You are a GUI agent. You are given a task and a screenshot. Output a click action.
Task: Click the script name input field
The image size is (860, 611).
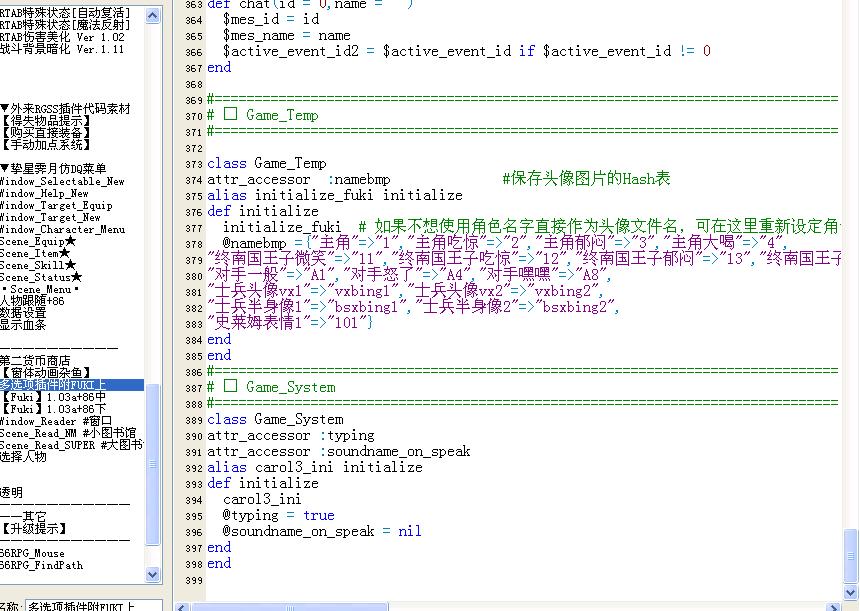point(94,606)
